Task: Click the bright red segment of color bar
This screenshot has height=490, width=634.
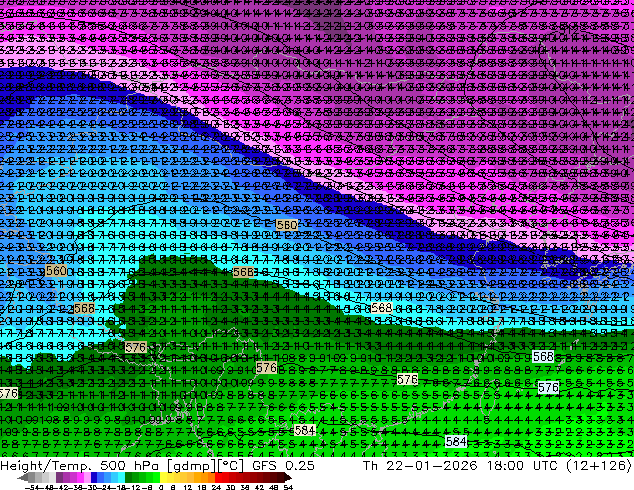Action: point(218,478)
